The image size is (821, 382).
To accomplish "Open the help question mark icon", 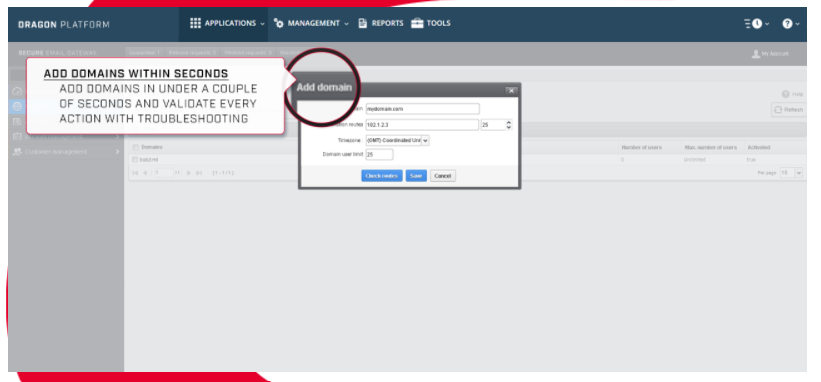I will pos(787,24).
